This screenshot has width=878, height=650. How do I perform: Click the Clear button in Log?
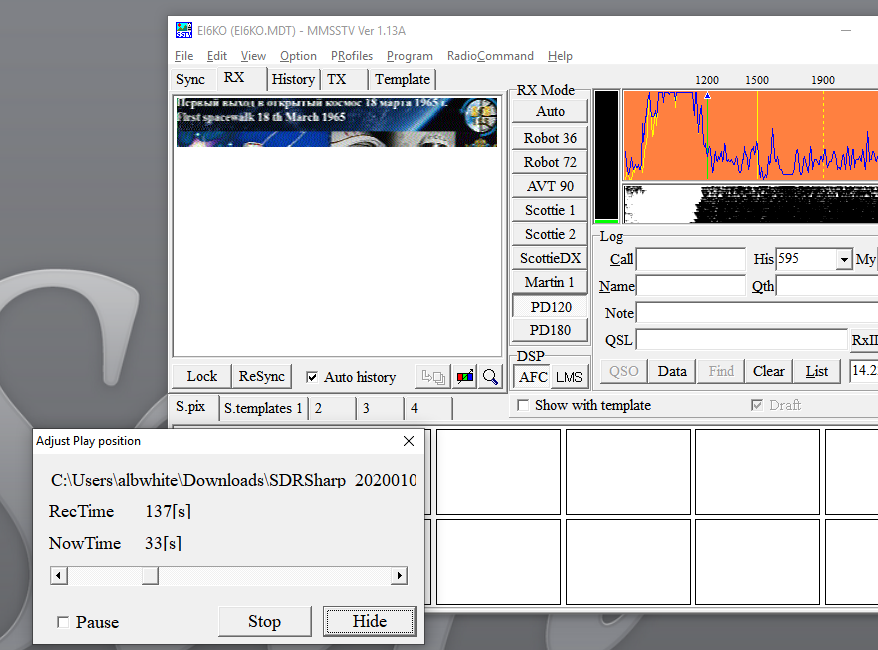[x=768, y=371]
